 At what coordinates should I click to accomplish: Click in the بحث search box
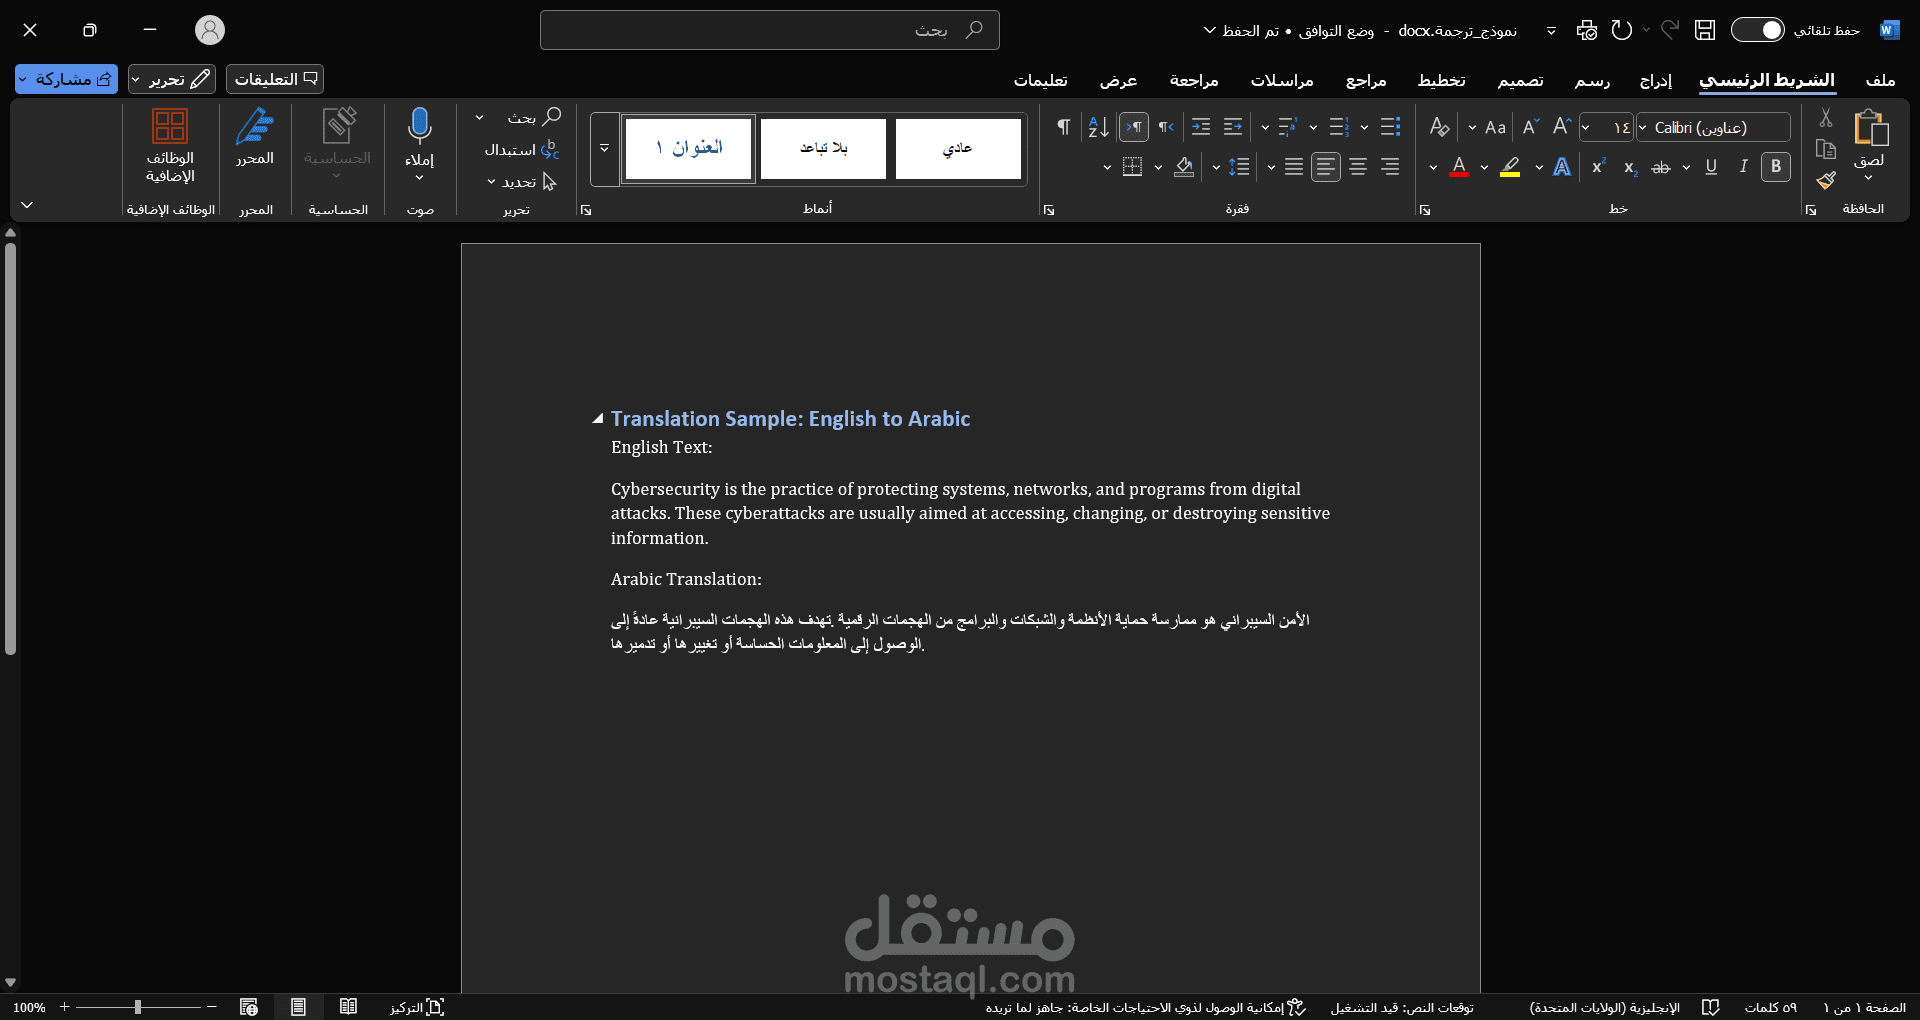point(770,30)
